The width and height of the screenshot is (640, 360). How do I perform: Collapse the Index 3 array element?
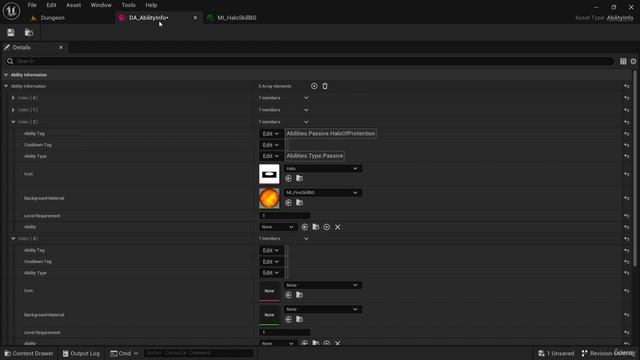13,238
